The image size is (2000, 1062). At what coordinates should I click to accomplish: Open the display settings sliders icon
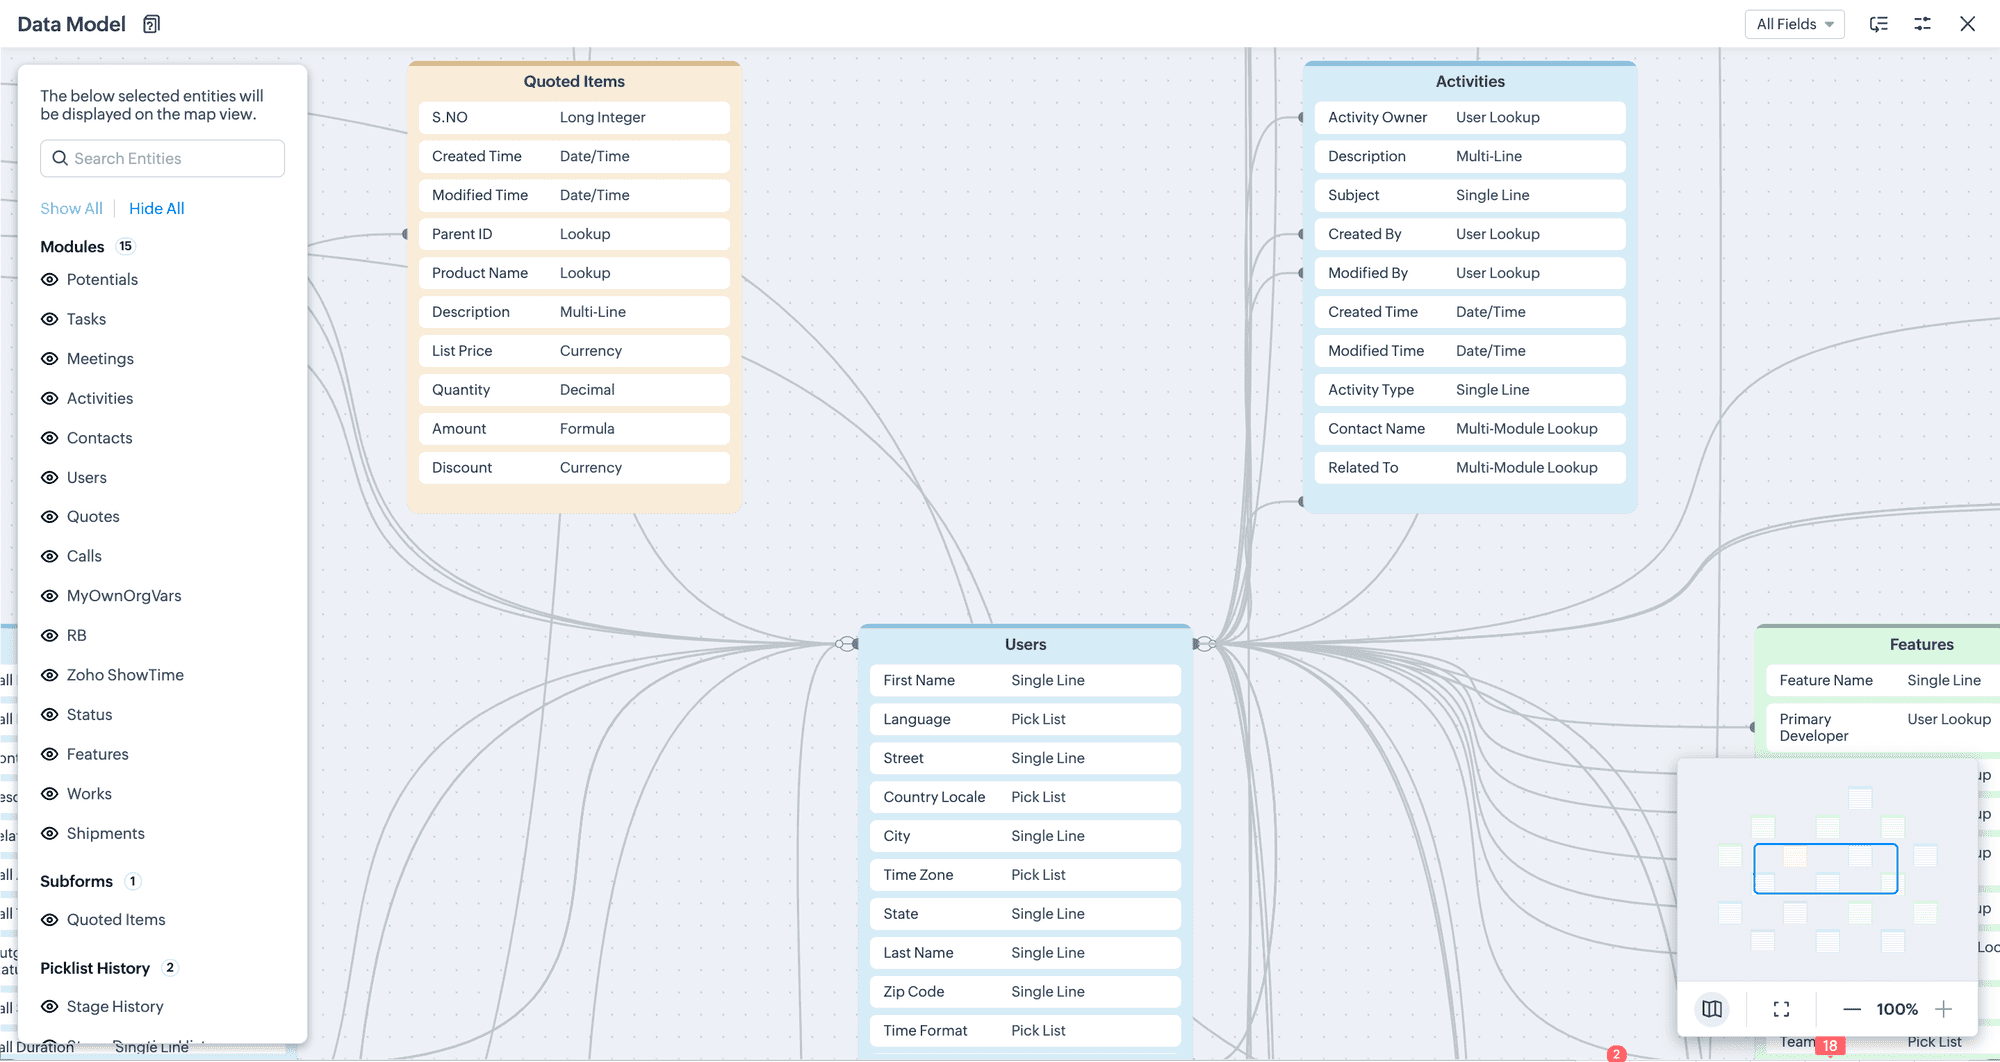click(1922, 24)
